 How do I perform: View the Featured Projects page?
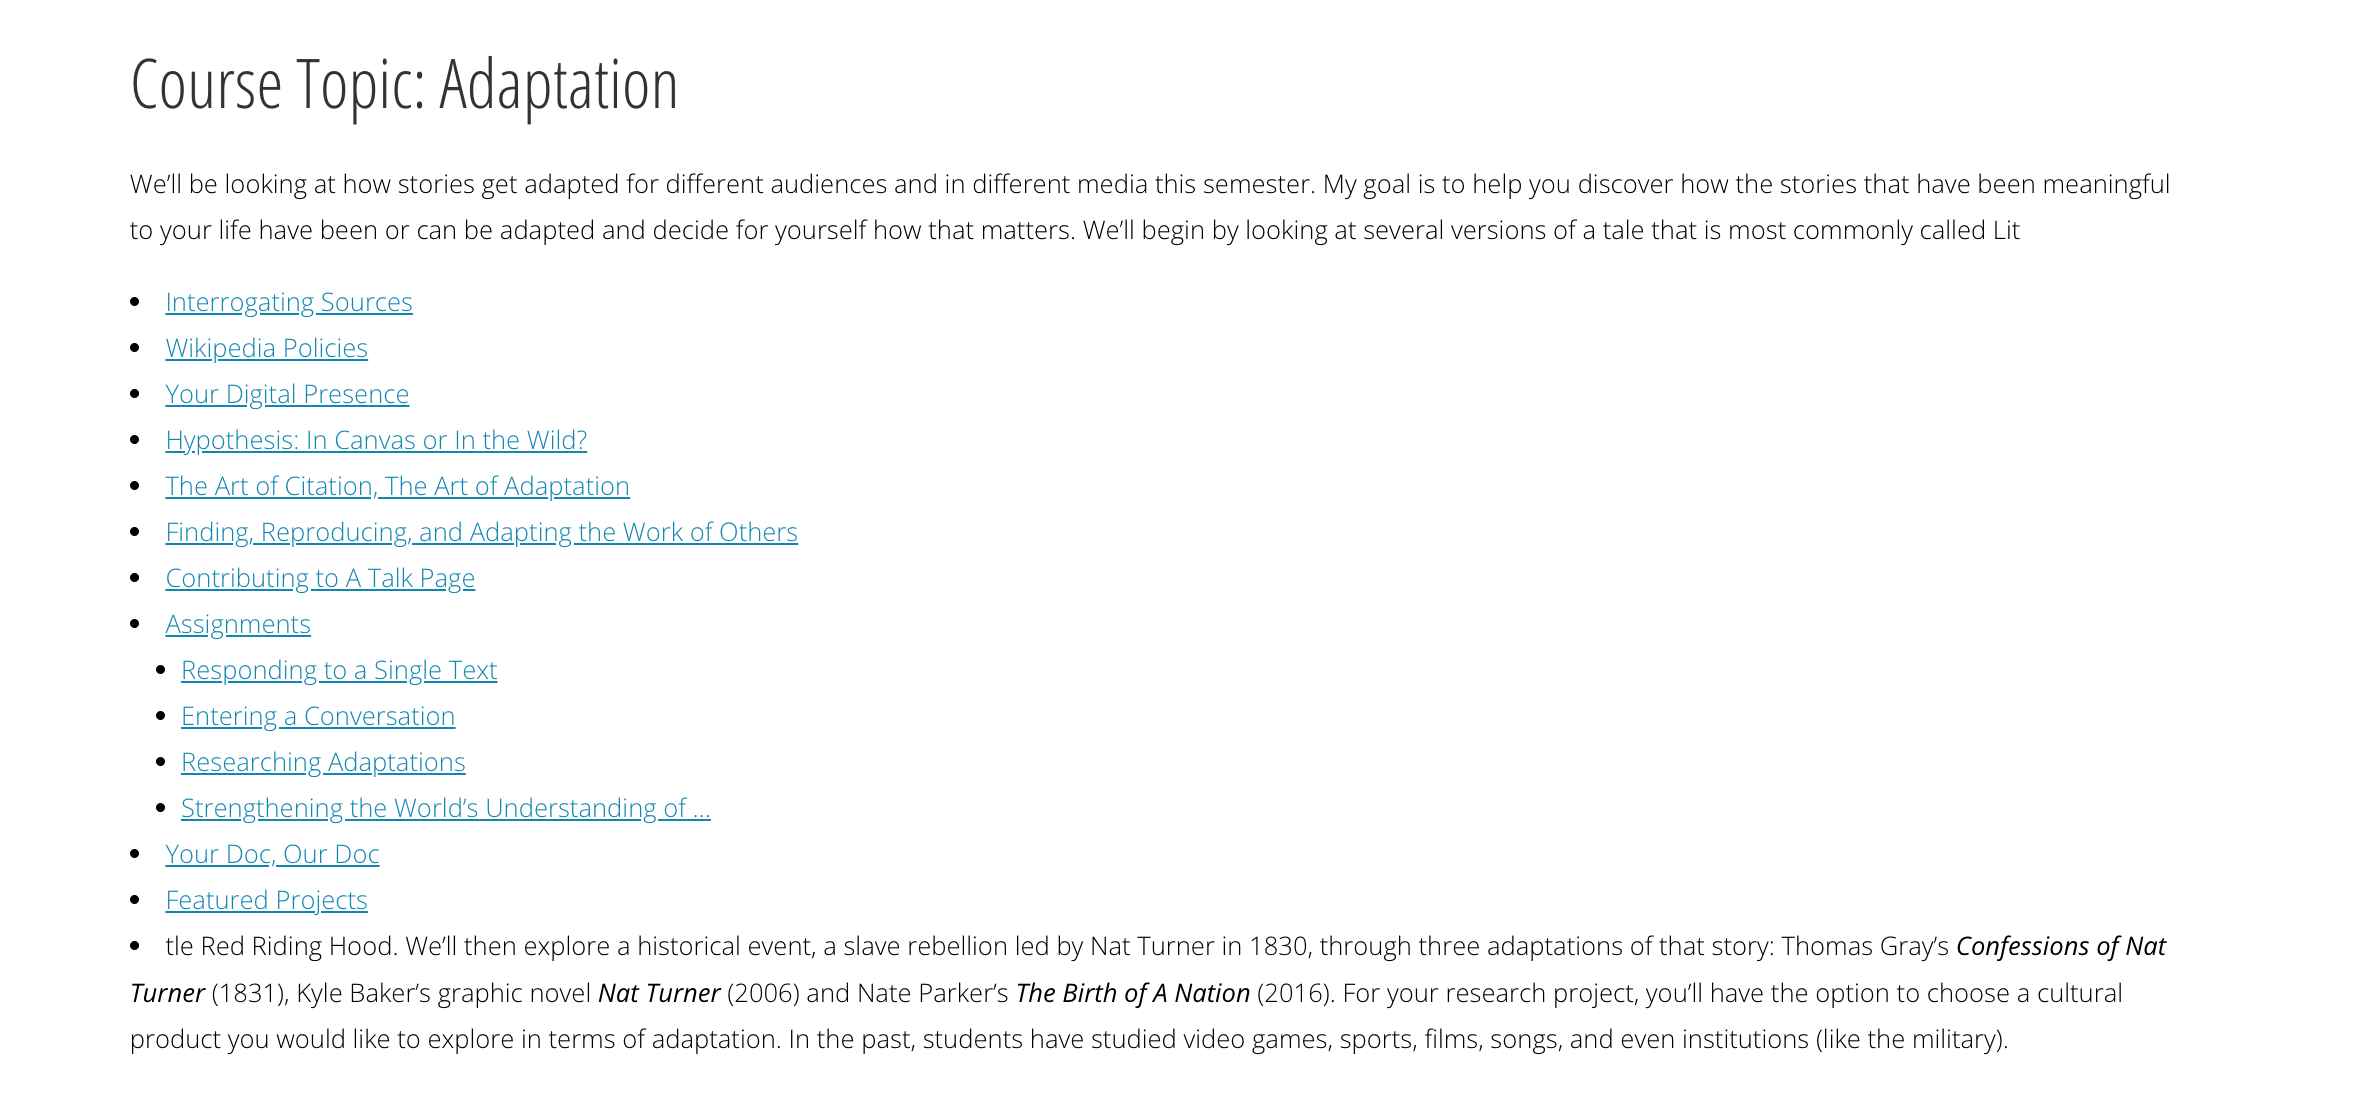pos(266,899)
